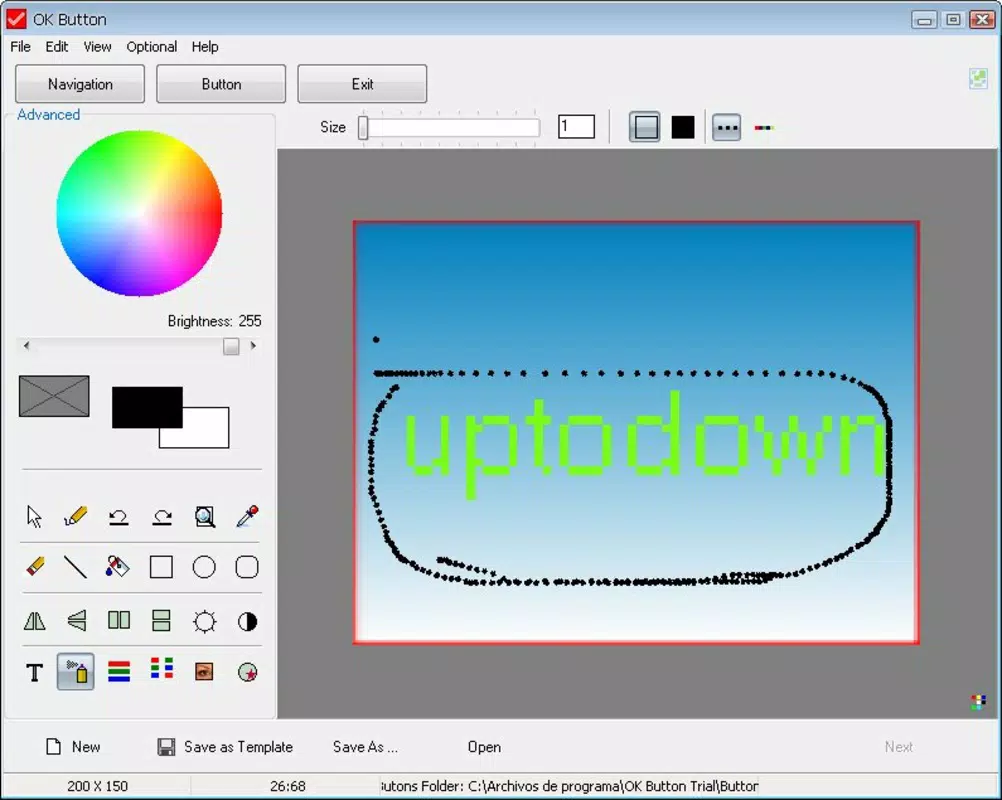Screen dimensions: 1002x800
Task: Click the '200 X 150' status text
Action: tap(97, 786)
